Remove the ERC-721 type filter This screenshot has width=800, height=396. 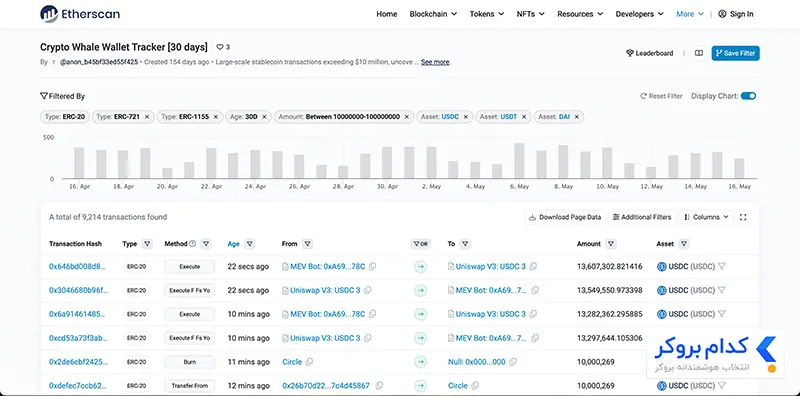click(x=147, y=117)
